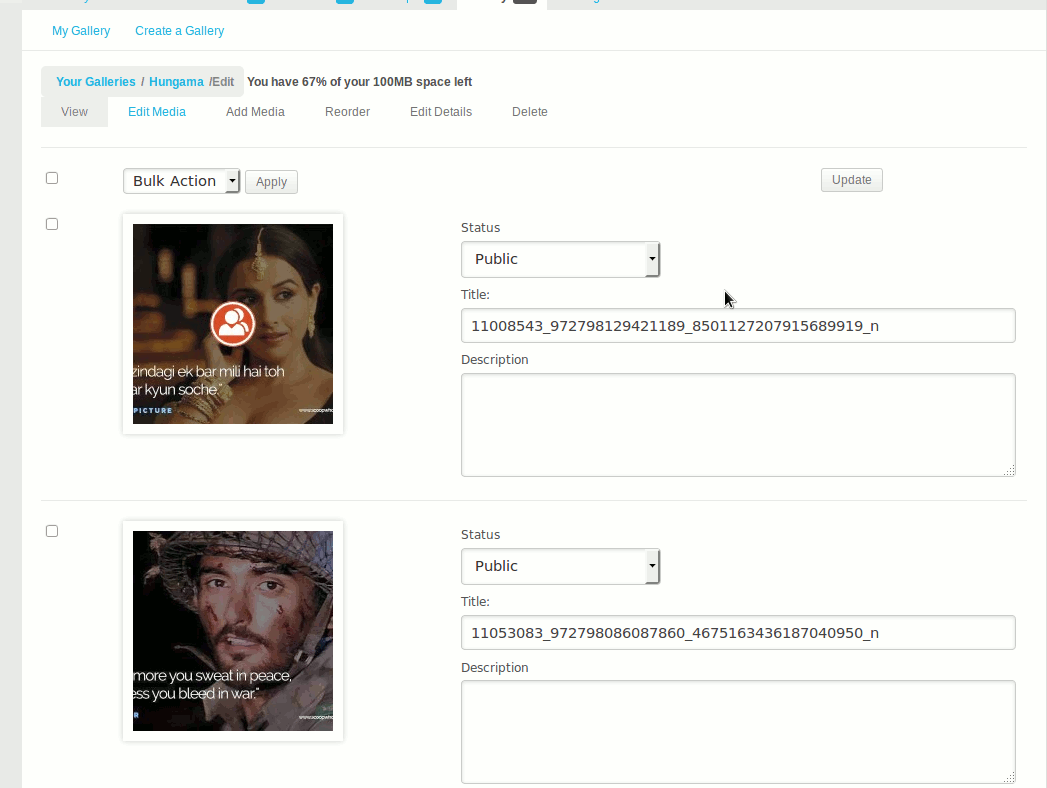This screenshot has width=1047, height=788.
Task: Open the Create a Gallery link
Action: (180, 31)
